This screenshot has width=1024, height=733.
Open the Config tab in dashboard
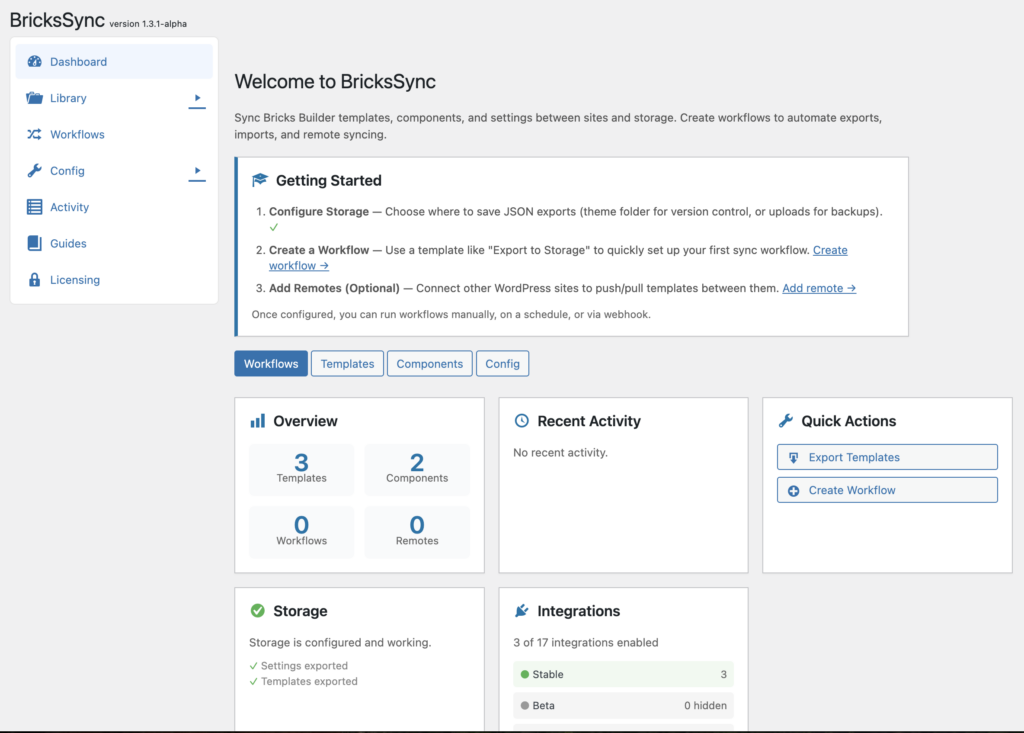(x=502, y=364)
